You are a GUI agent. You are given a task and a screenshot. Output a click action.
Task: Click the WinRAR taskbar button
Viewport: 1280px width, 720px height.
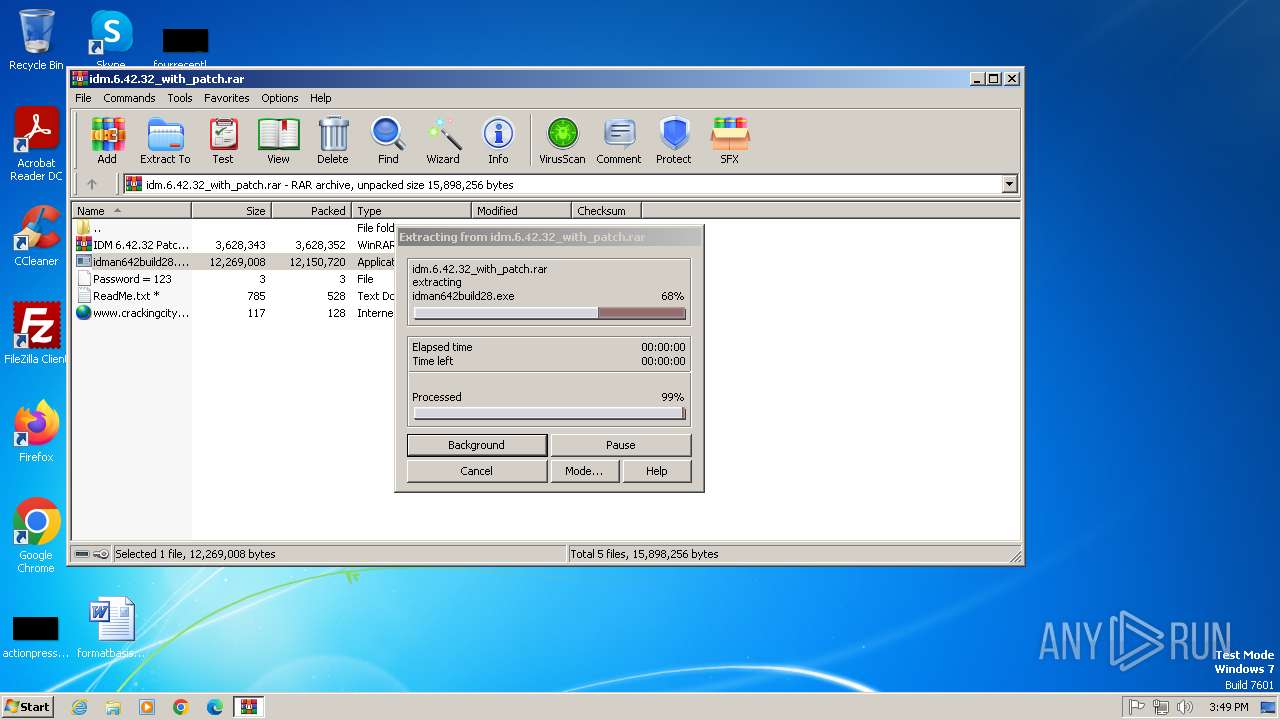point(249,707)
